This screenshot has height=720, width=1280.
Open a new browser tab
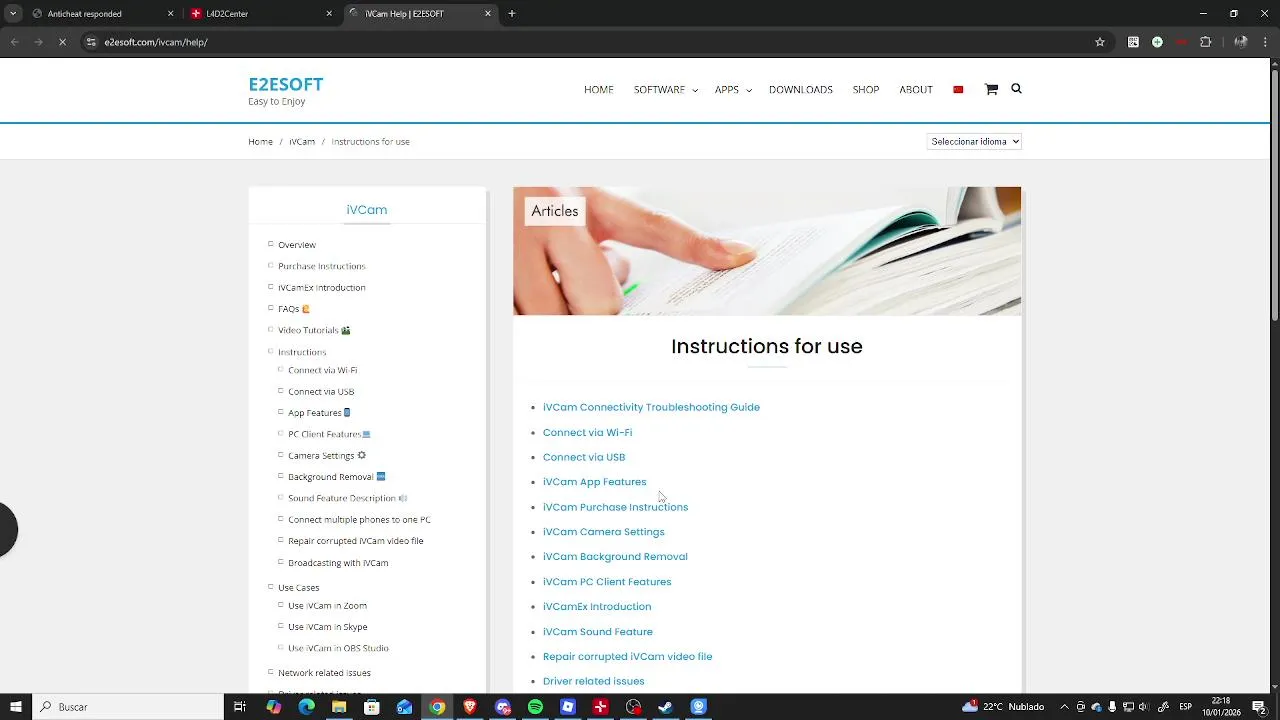tap(512, 14)
